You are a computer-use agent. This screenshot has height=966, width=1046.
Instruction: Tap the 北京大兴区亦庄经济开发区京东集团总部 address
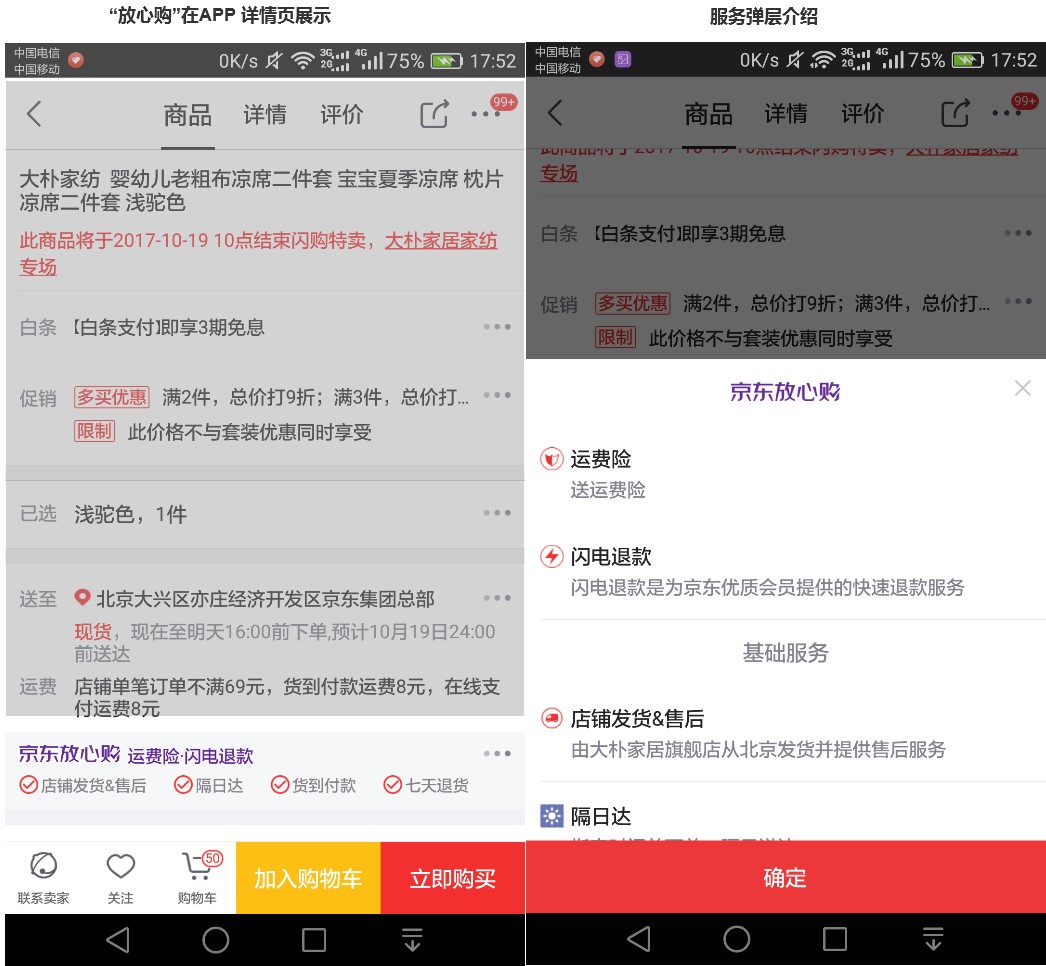(x=266, y=598)
